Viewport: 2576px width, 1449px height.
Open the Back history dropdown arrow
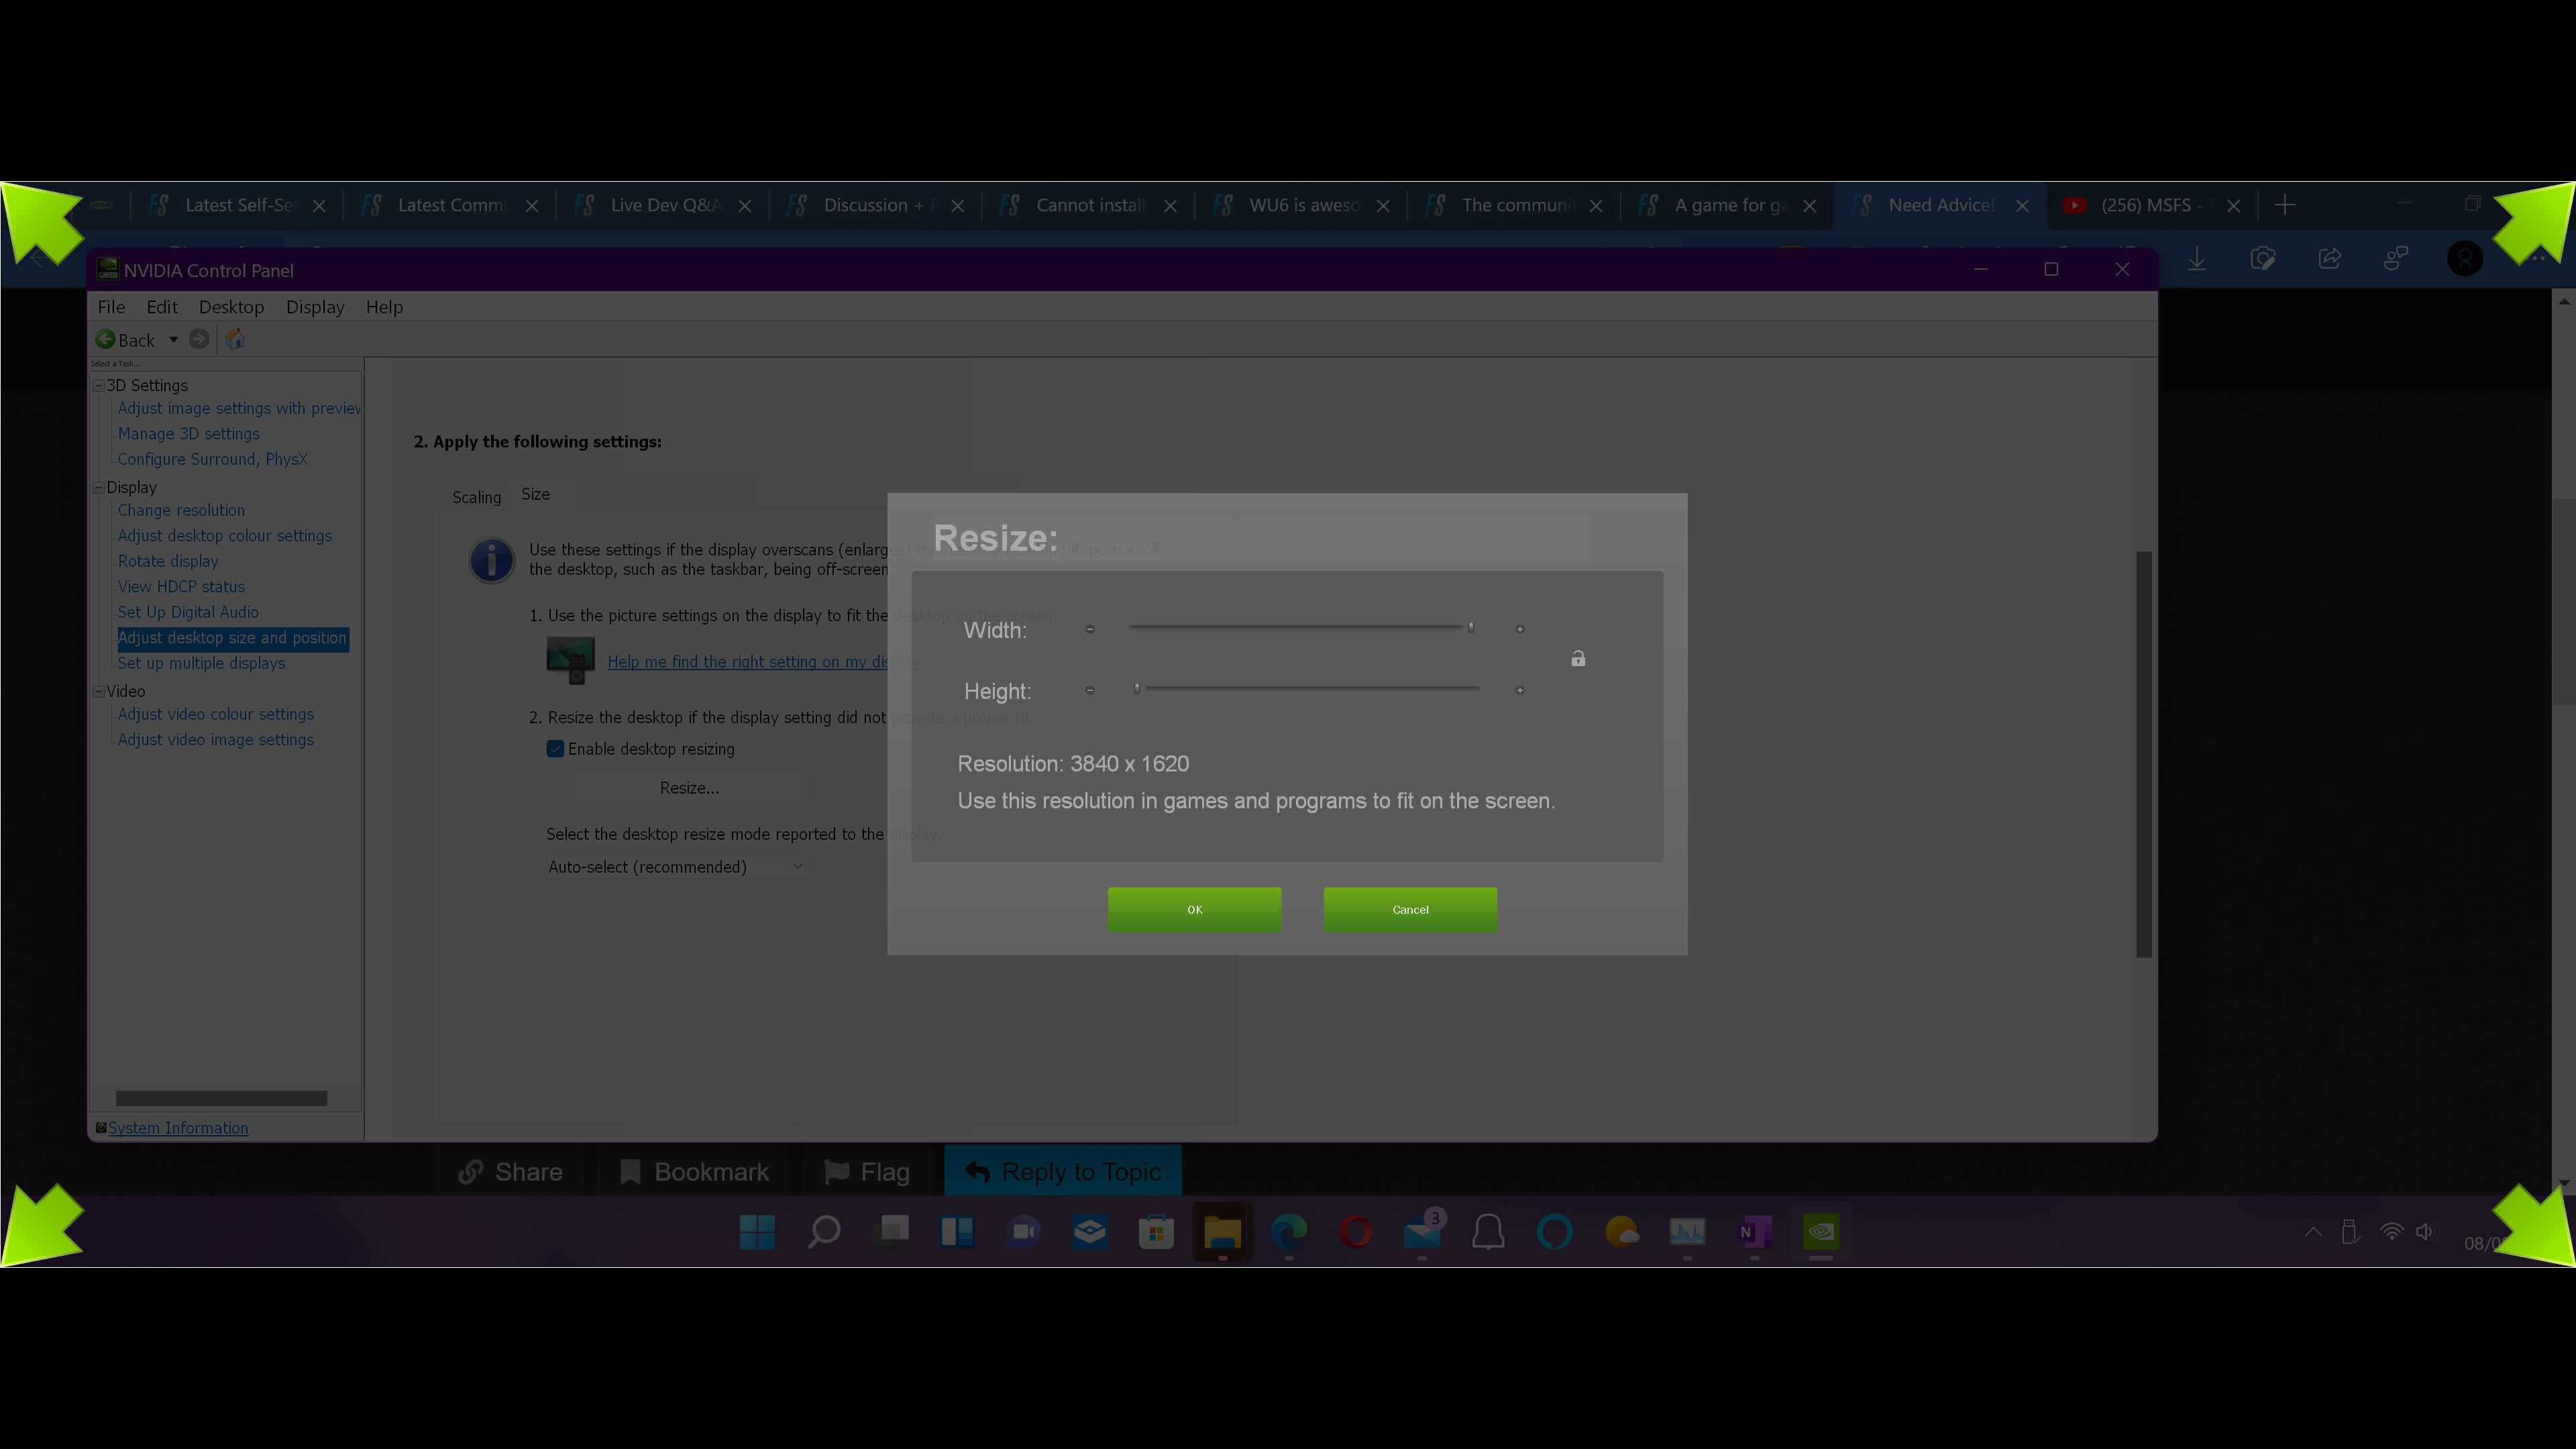[x=173, y=340]
